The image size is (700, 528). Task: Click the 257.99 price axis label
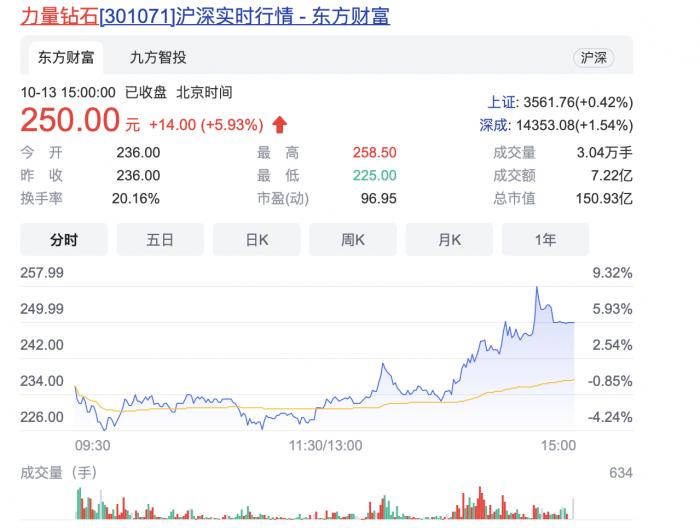coord(42,273)
